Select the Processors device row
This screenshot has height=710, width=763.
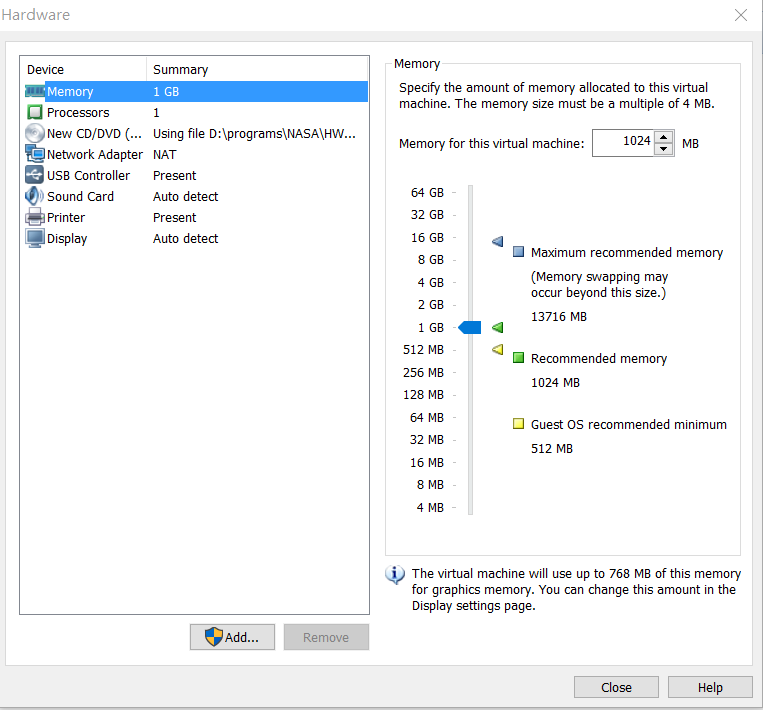pyautogui.click(x=197, y=112)
